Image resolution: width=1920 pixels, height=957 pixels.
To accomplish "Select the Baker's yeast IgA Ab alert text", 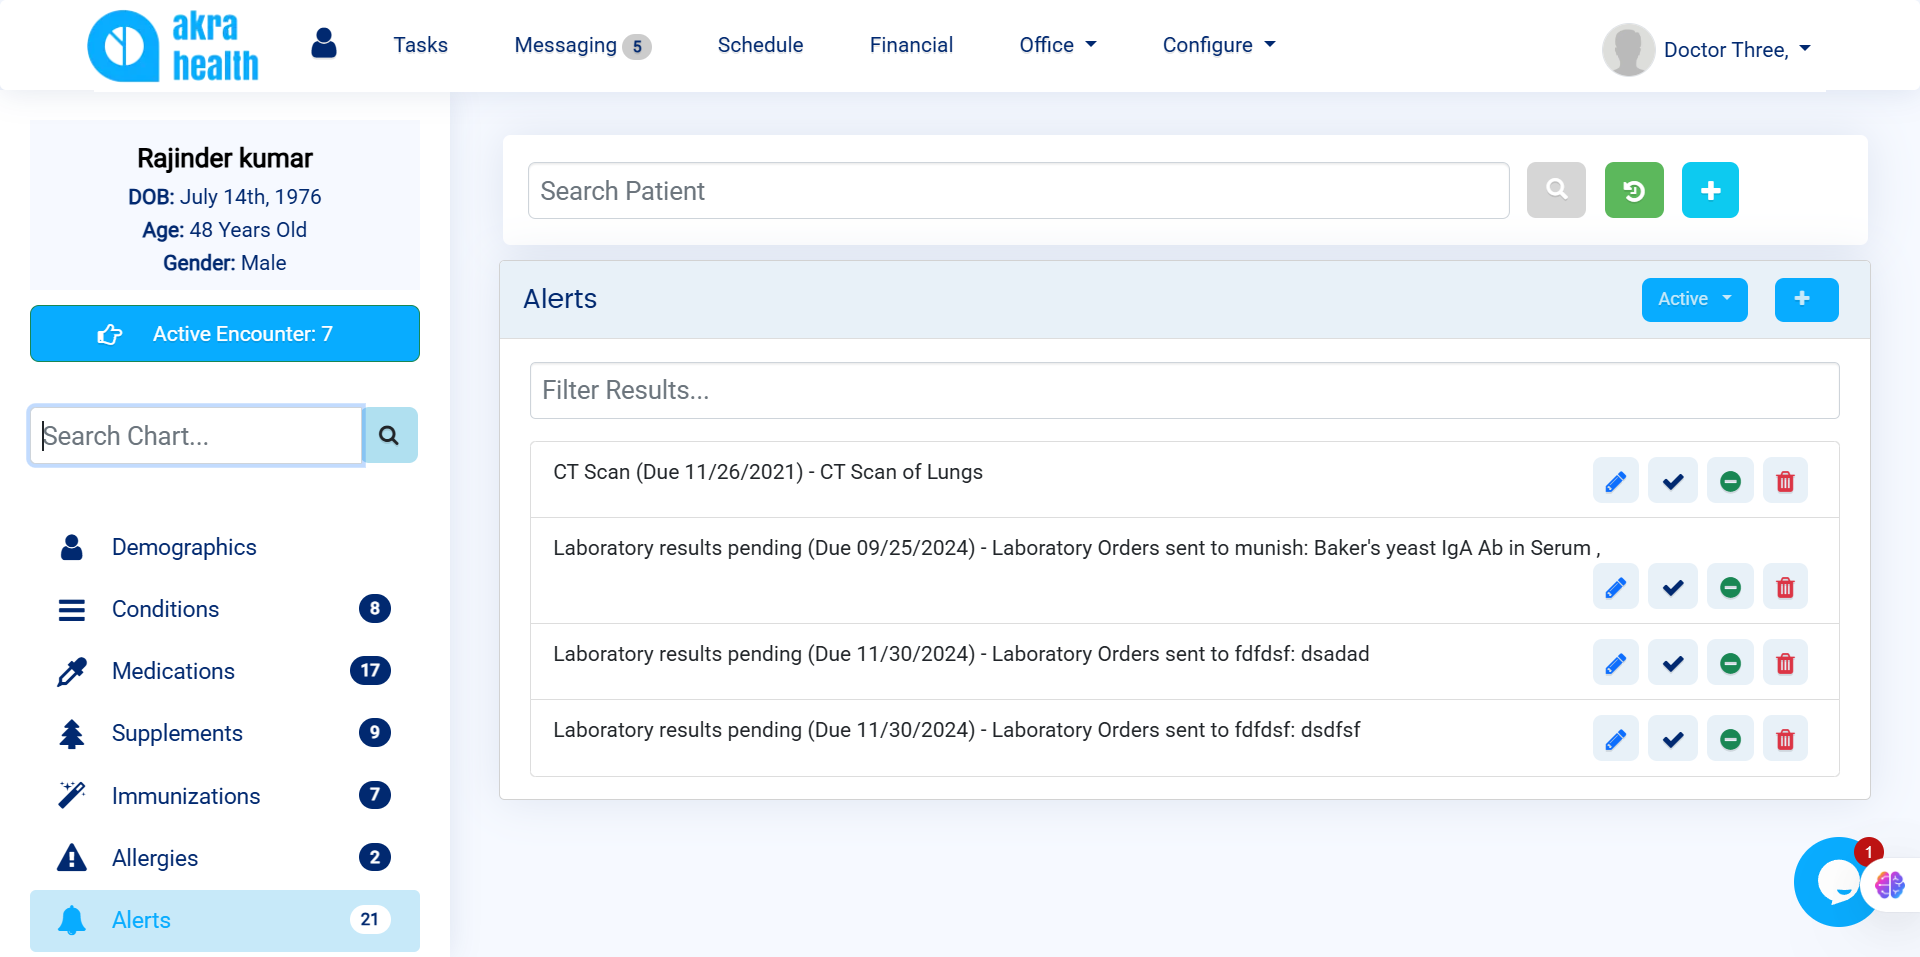I will 1077,548.
